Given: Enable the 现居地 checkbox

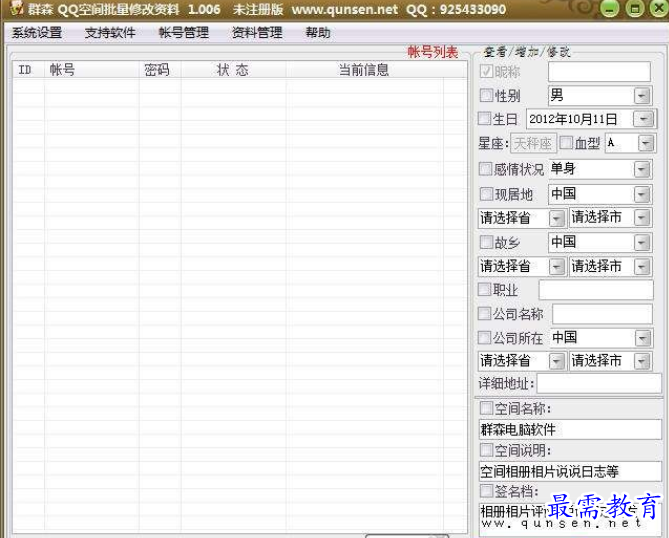Looking at the screenshot, I should [x=486, y=194].
